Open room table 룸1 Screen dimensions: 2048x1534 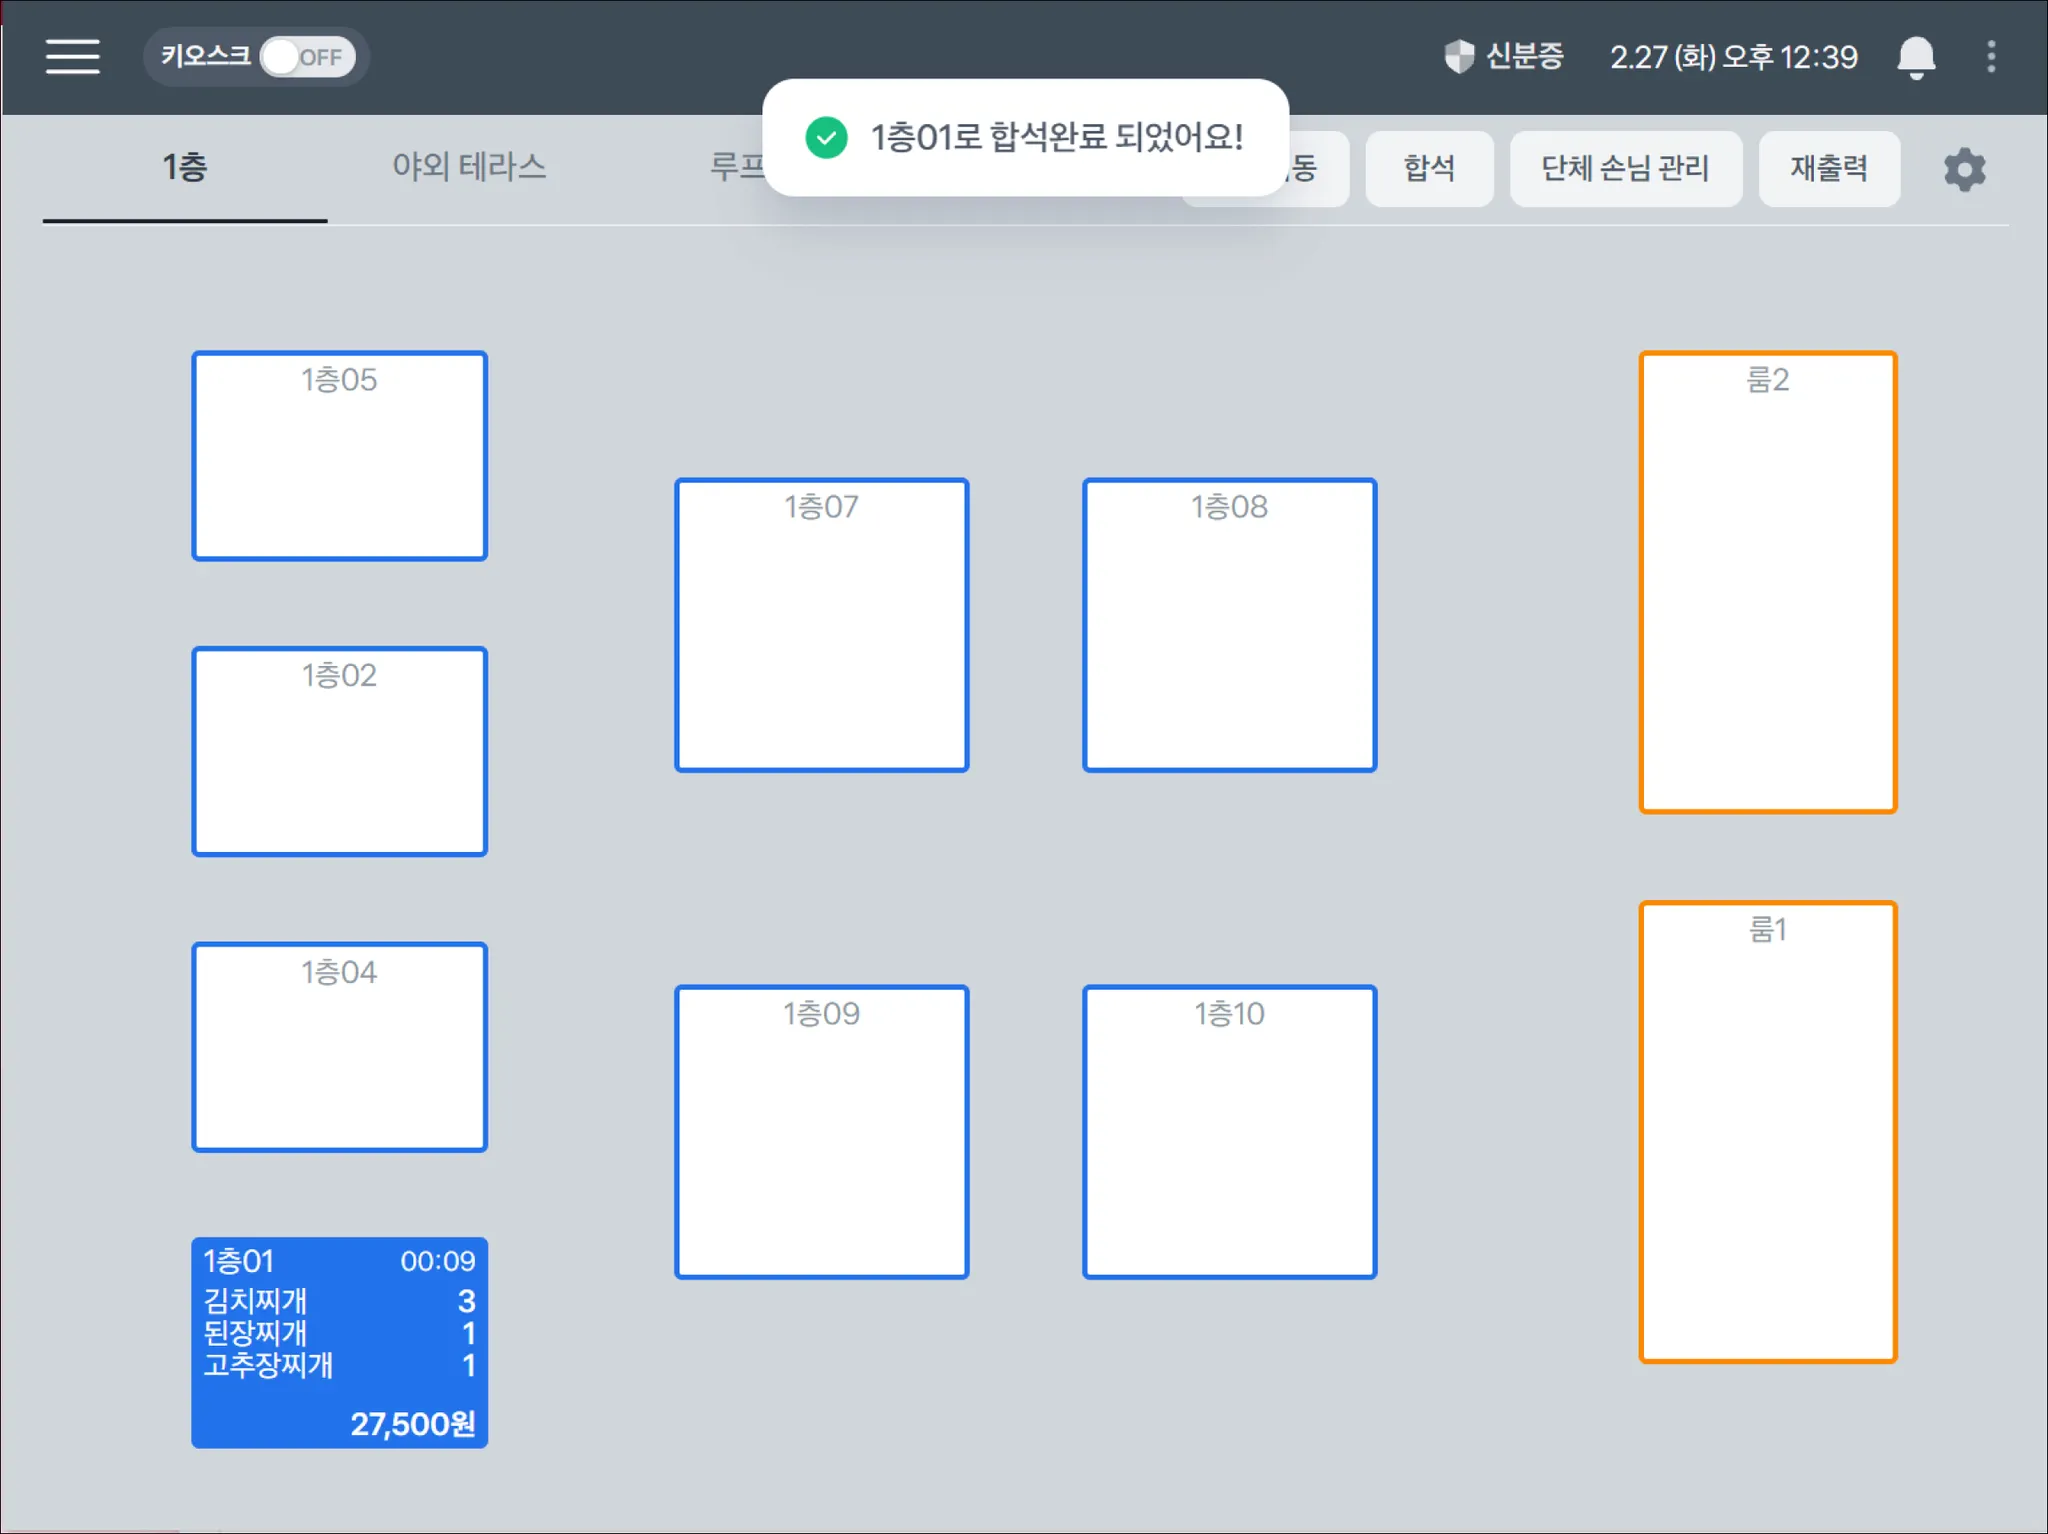[x=1766, y=1132]
